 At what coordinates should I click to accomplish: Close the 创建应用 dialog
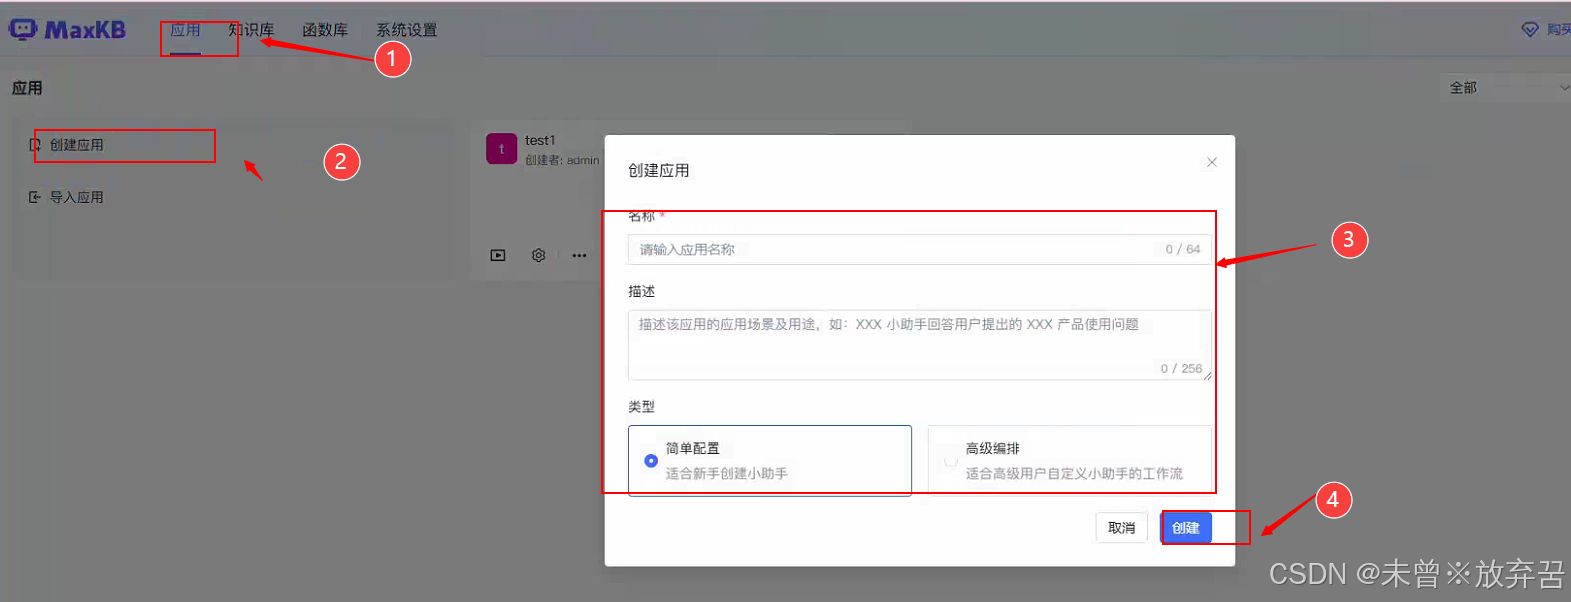coord(1211,162)
